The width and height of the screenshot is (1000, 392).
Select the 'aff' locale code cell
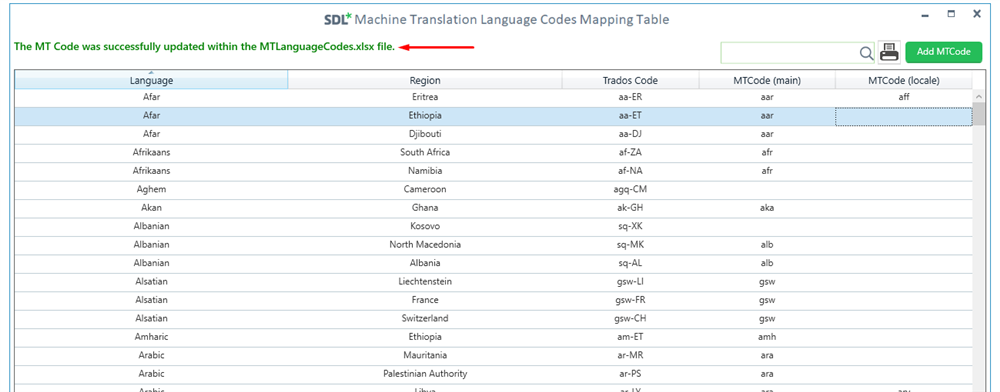[904, 98]
